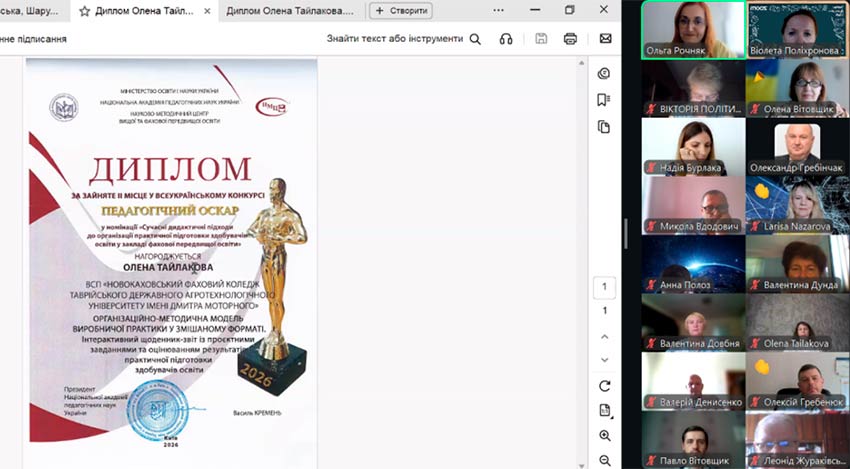Click the rotate page icon
The height and width of the screenshot is (469, 850).
(x=604, y=386)
